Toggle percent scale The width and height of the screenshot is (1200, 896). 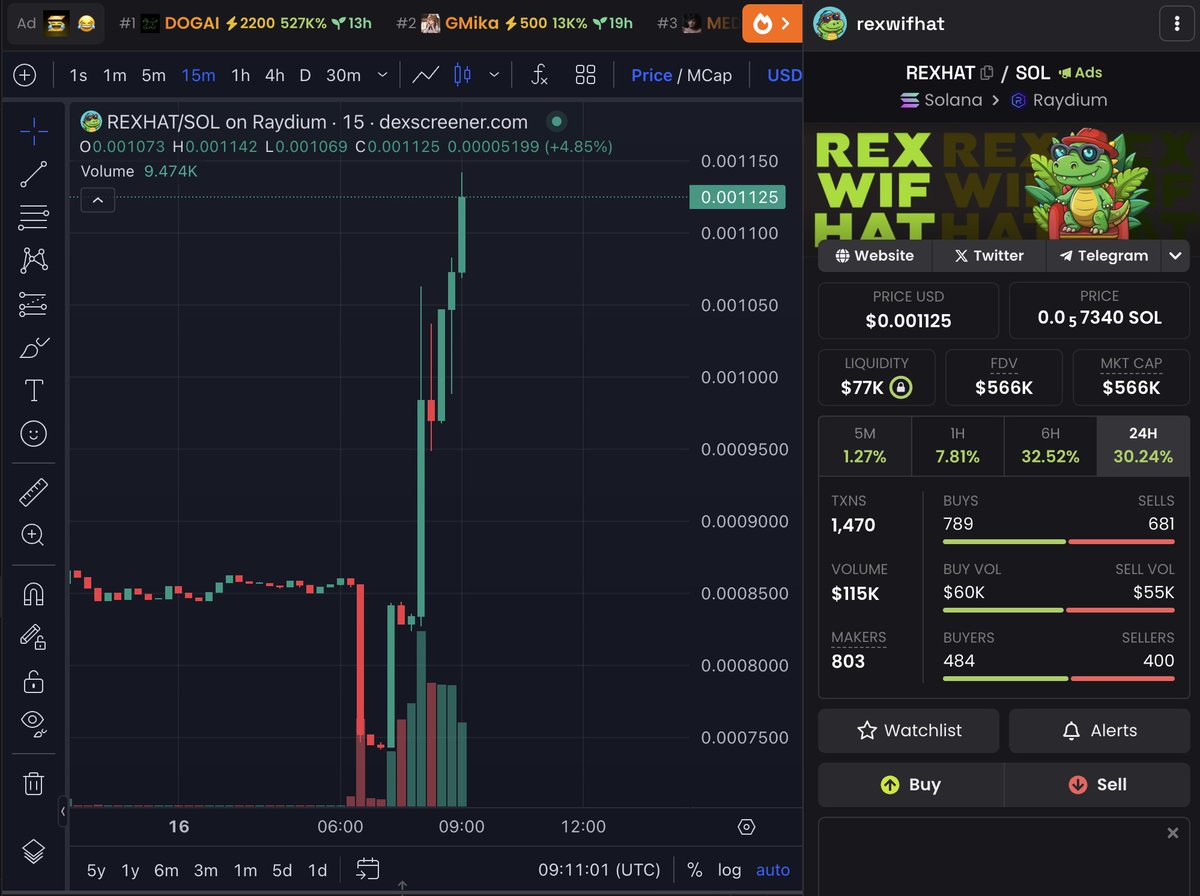click(694, 870)
